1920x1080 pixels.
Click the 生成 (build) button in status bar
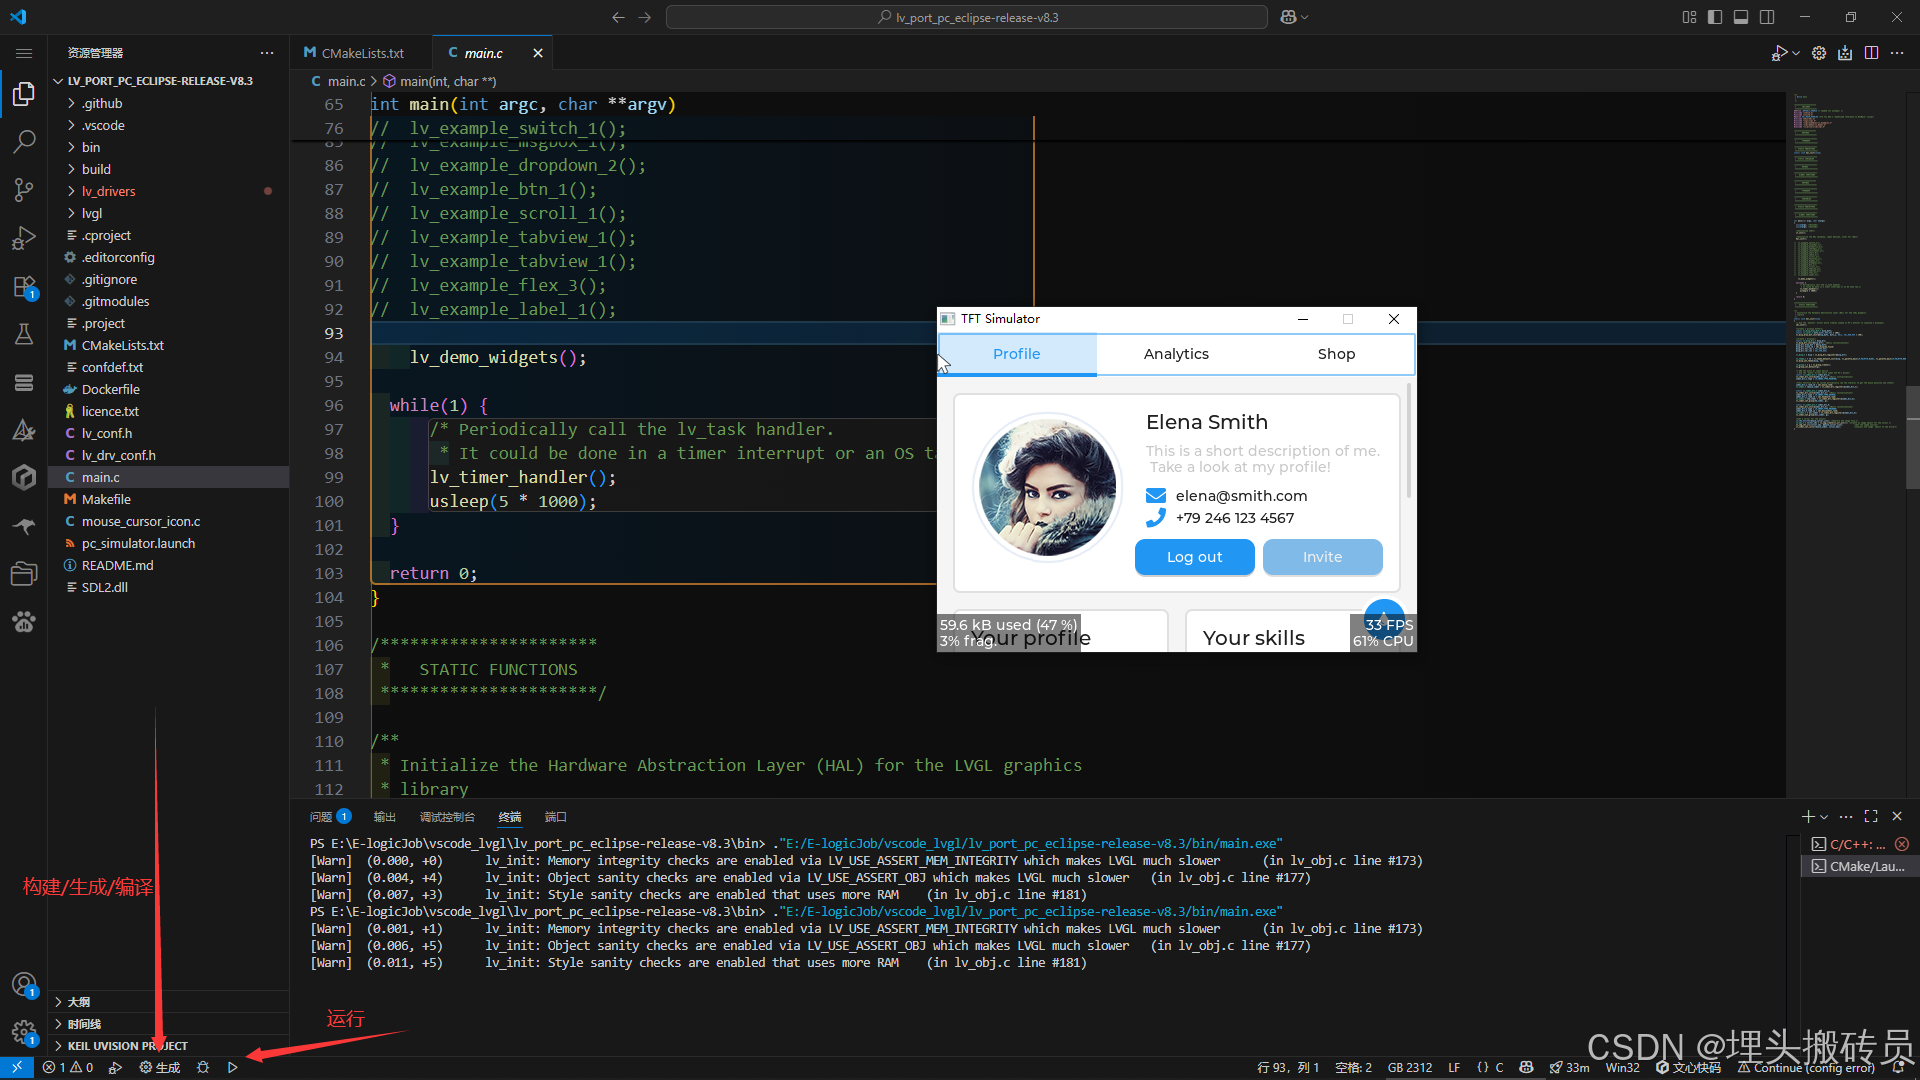(x=158, y=1067)
